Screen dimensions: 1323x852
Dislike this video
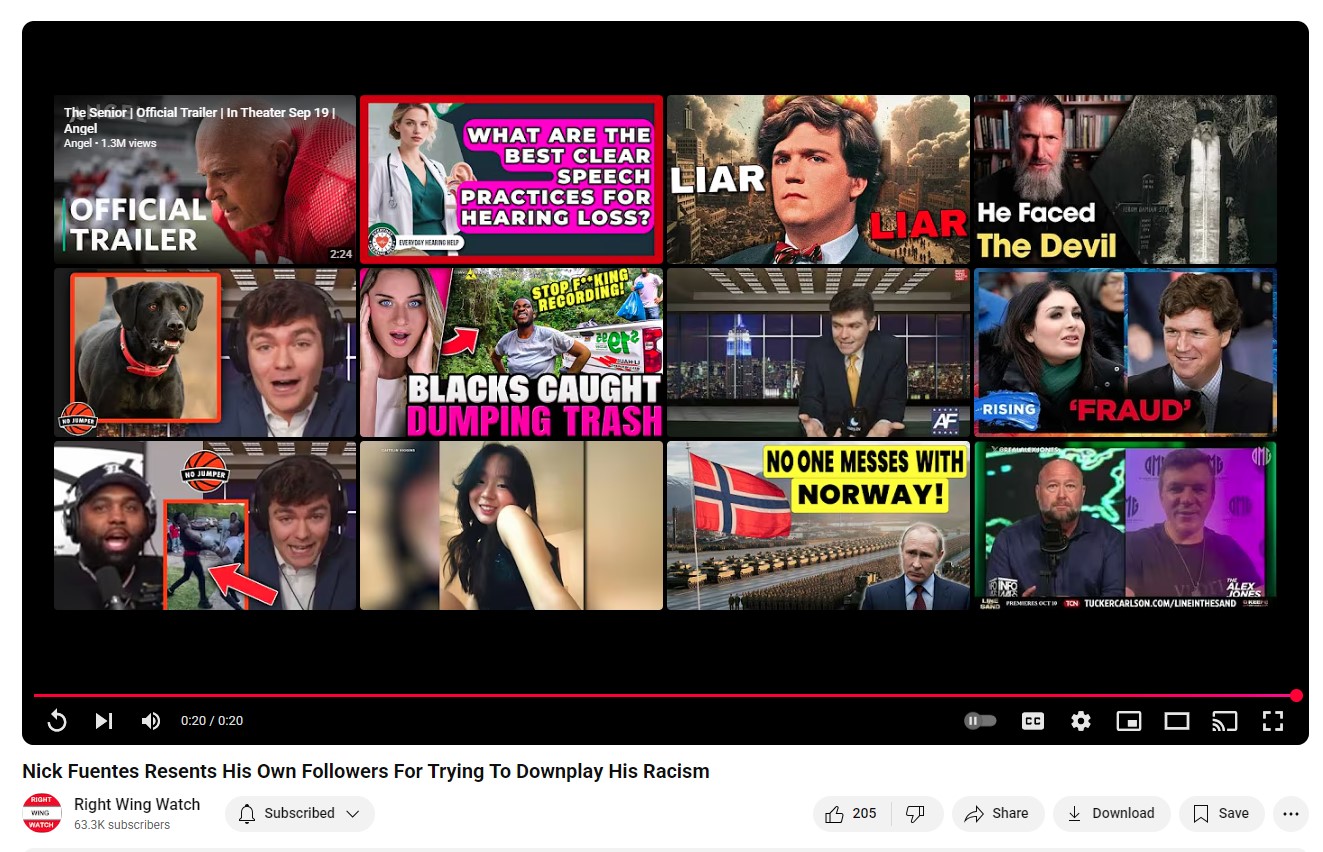click(916, 814)
